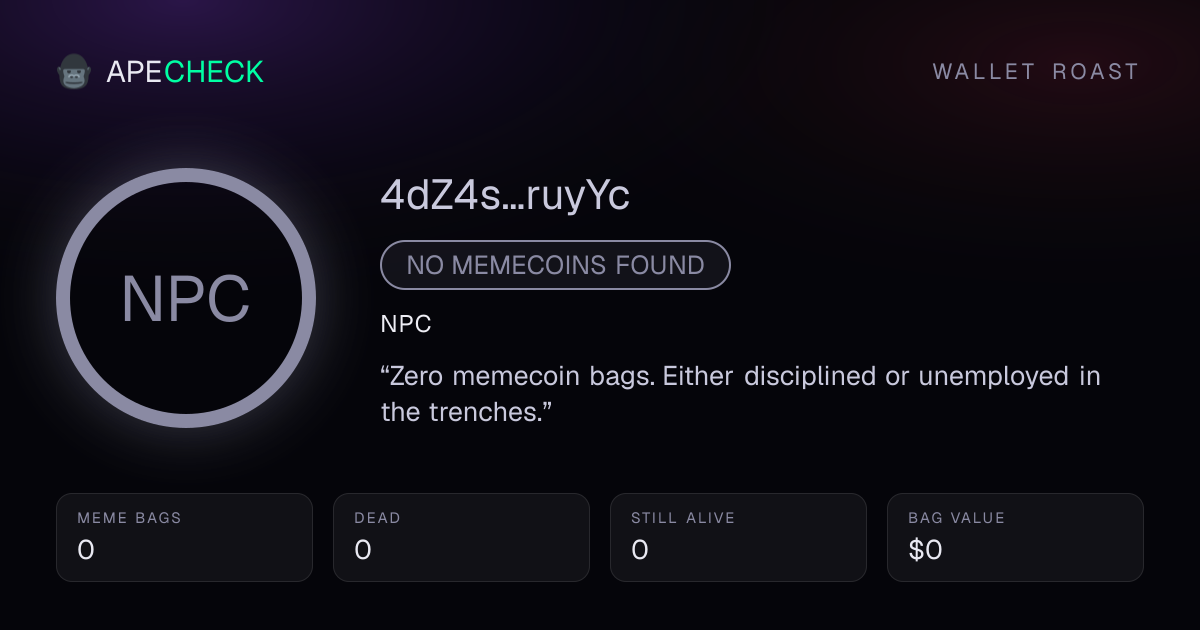Click the zero value under MEME BAGS
Screen dimensions: 1200x630
pyautogui.click(x=86, y=550)
